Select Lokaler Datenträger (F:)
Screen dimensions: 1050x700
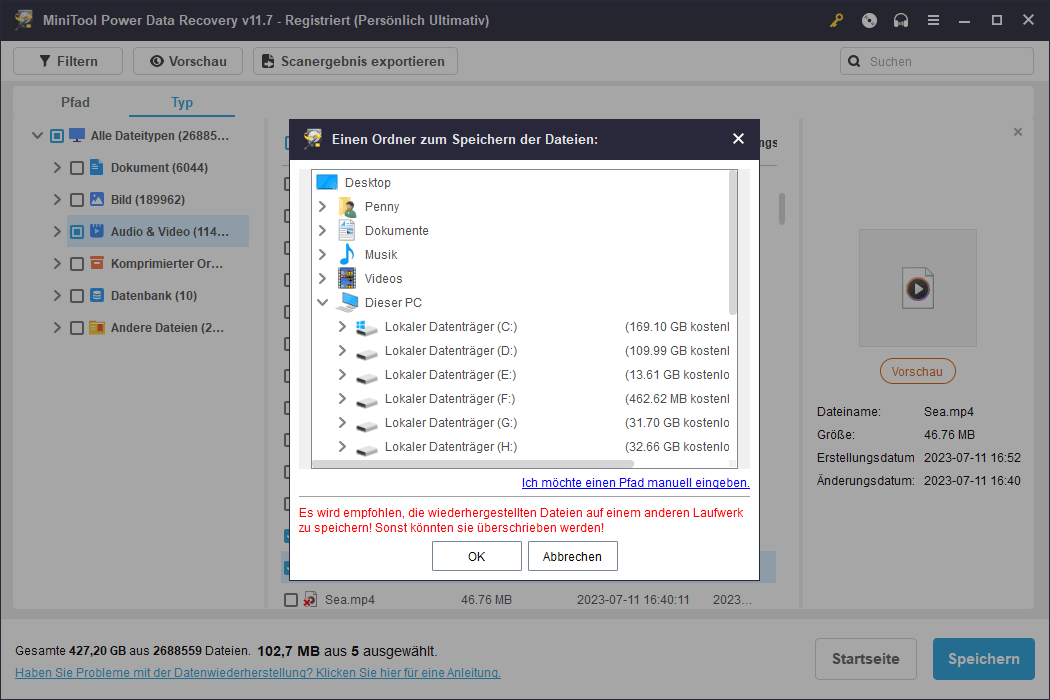[449, 399]
